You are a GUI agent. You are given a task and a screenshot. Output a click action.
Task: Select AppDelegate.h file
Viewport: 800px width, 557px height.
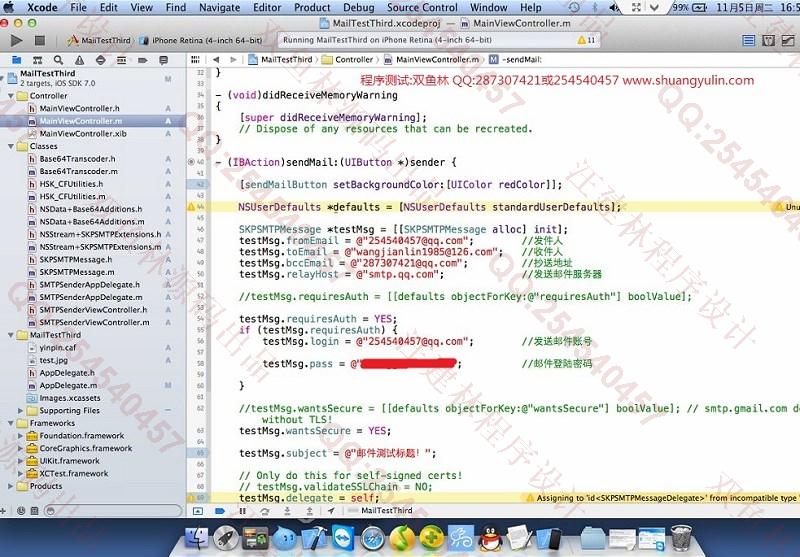pos(68,373)
